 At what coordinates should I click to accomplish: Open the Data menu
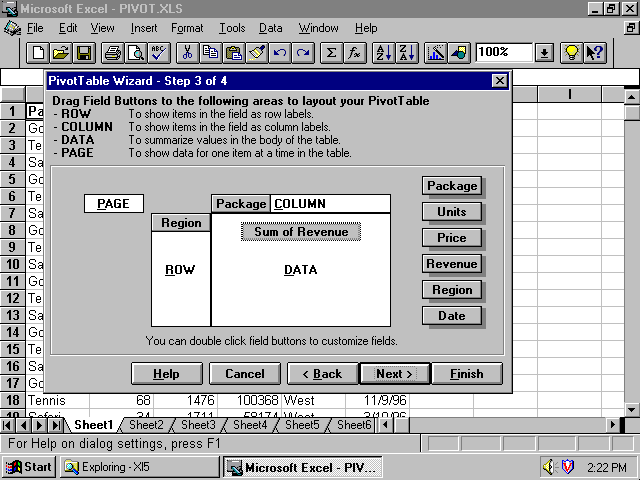coord(271,28)
